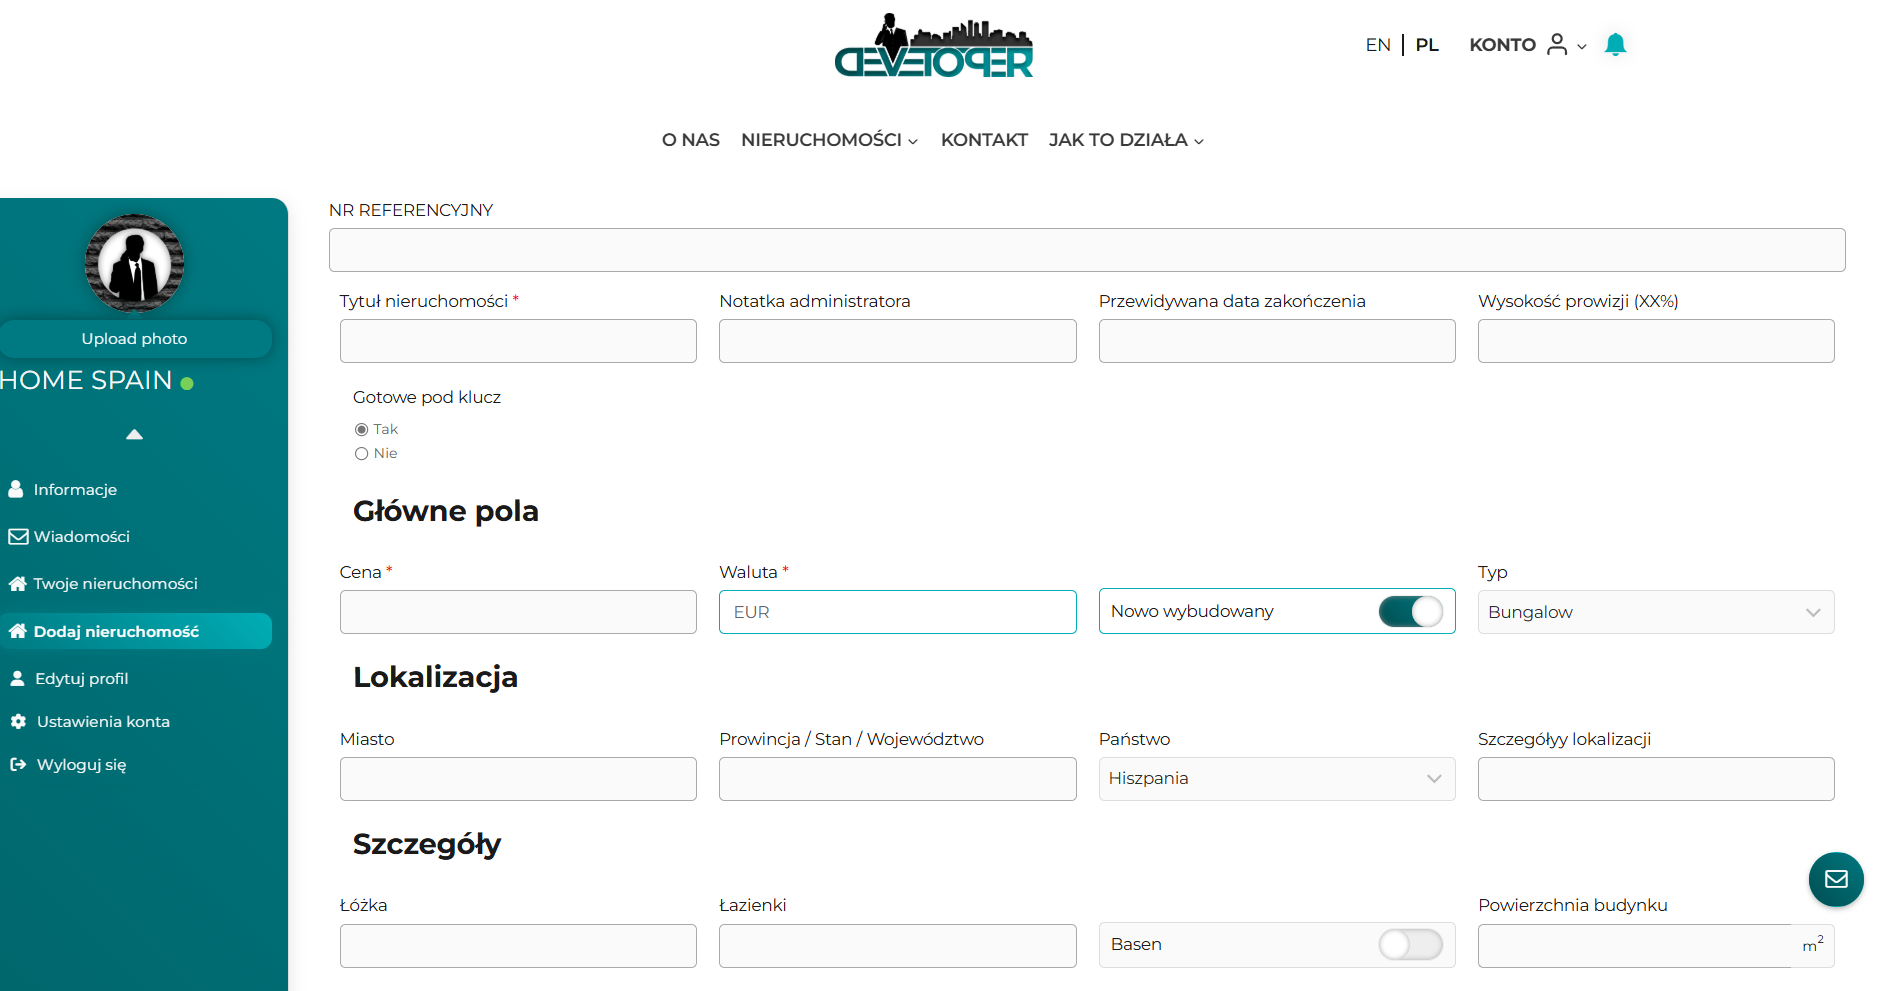Viewport: 1881px width, 991px height.
Task: Click the Ustawienia konta gear icon
Action: (18, 721)
